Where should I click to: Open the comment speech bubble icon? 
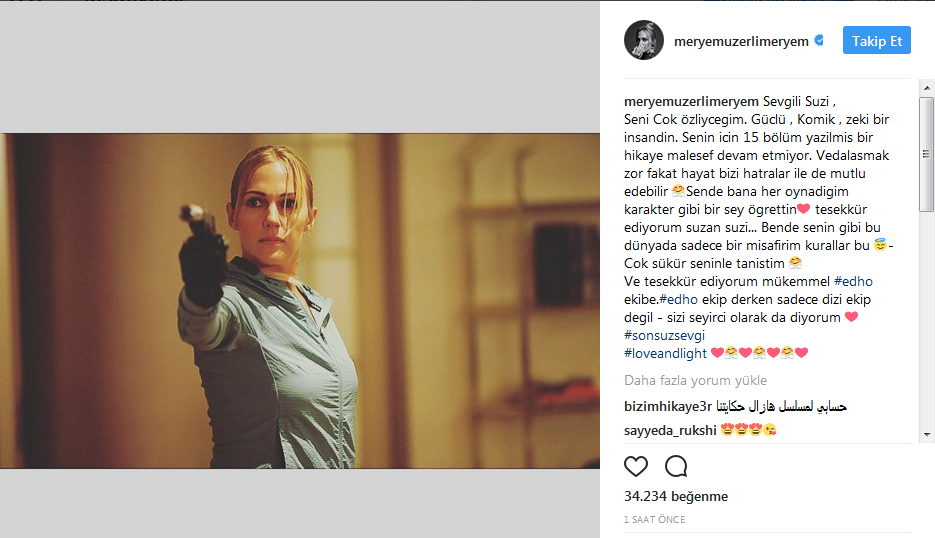tap(676, 466)
